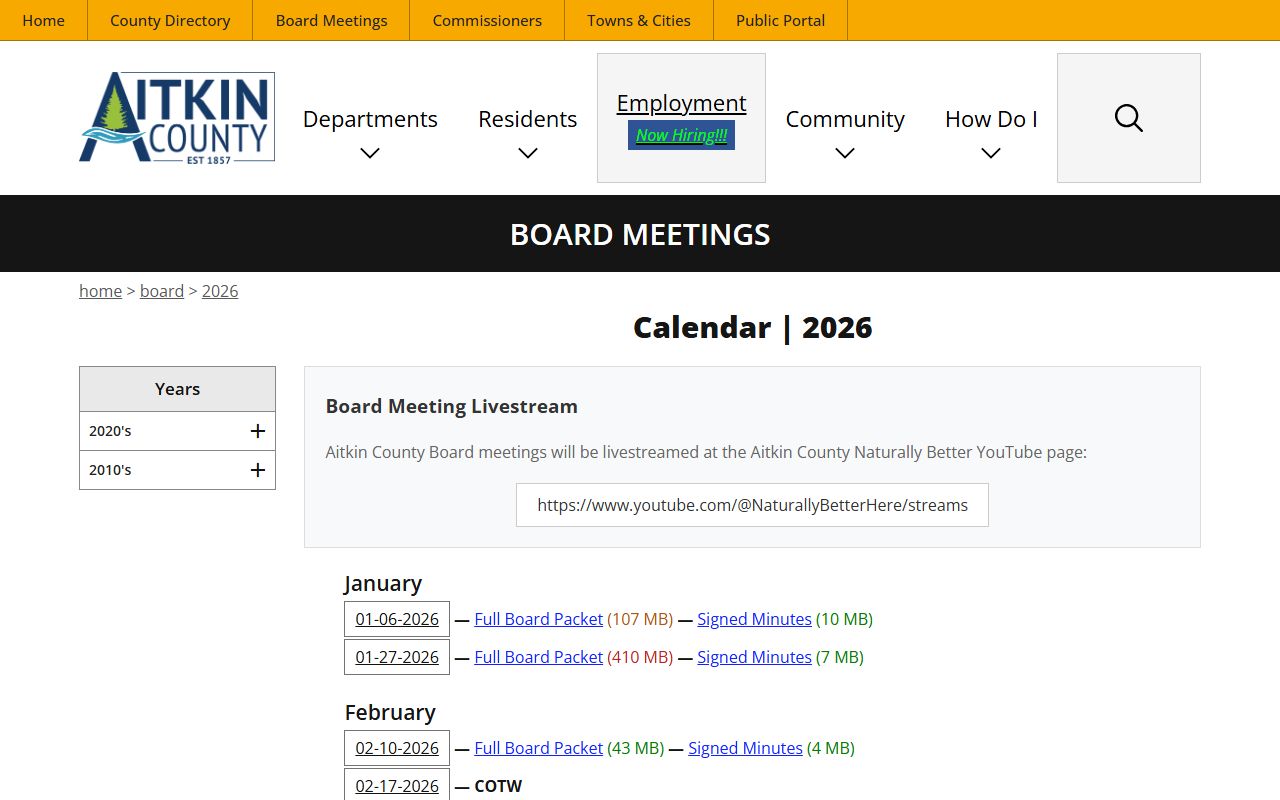Click the Board Meeting Livestream heading

(452, 406)
